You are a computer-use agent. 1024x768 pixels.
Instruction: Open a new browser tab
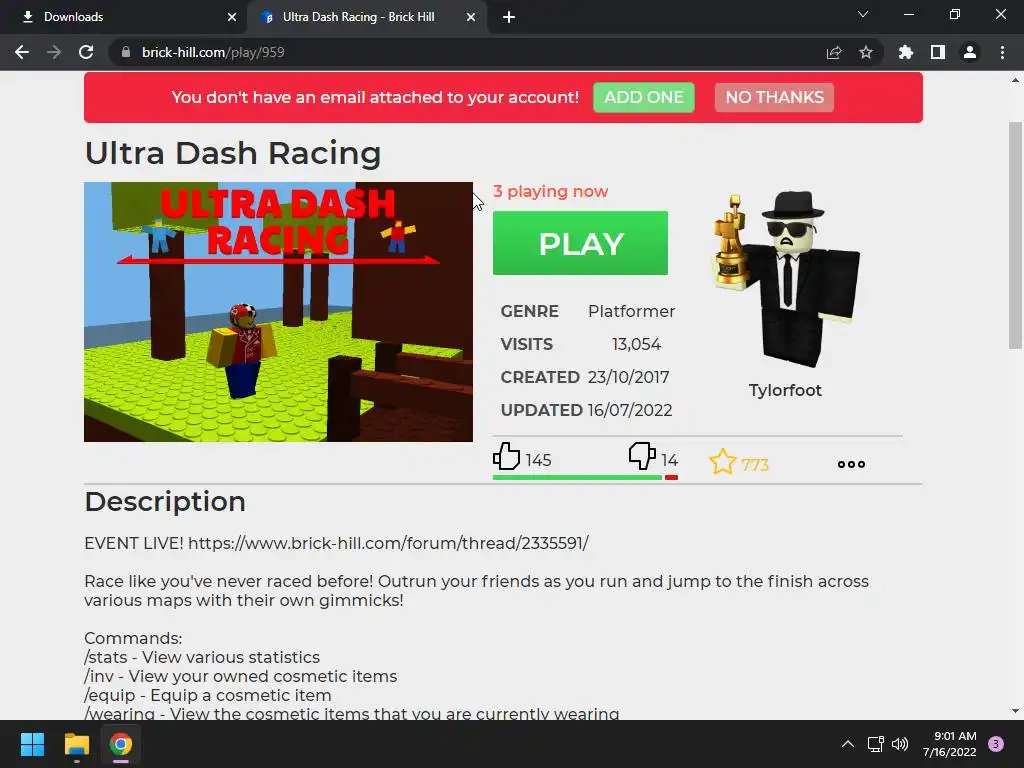pos(509,18)
